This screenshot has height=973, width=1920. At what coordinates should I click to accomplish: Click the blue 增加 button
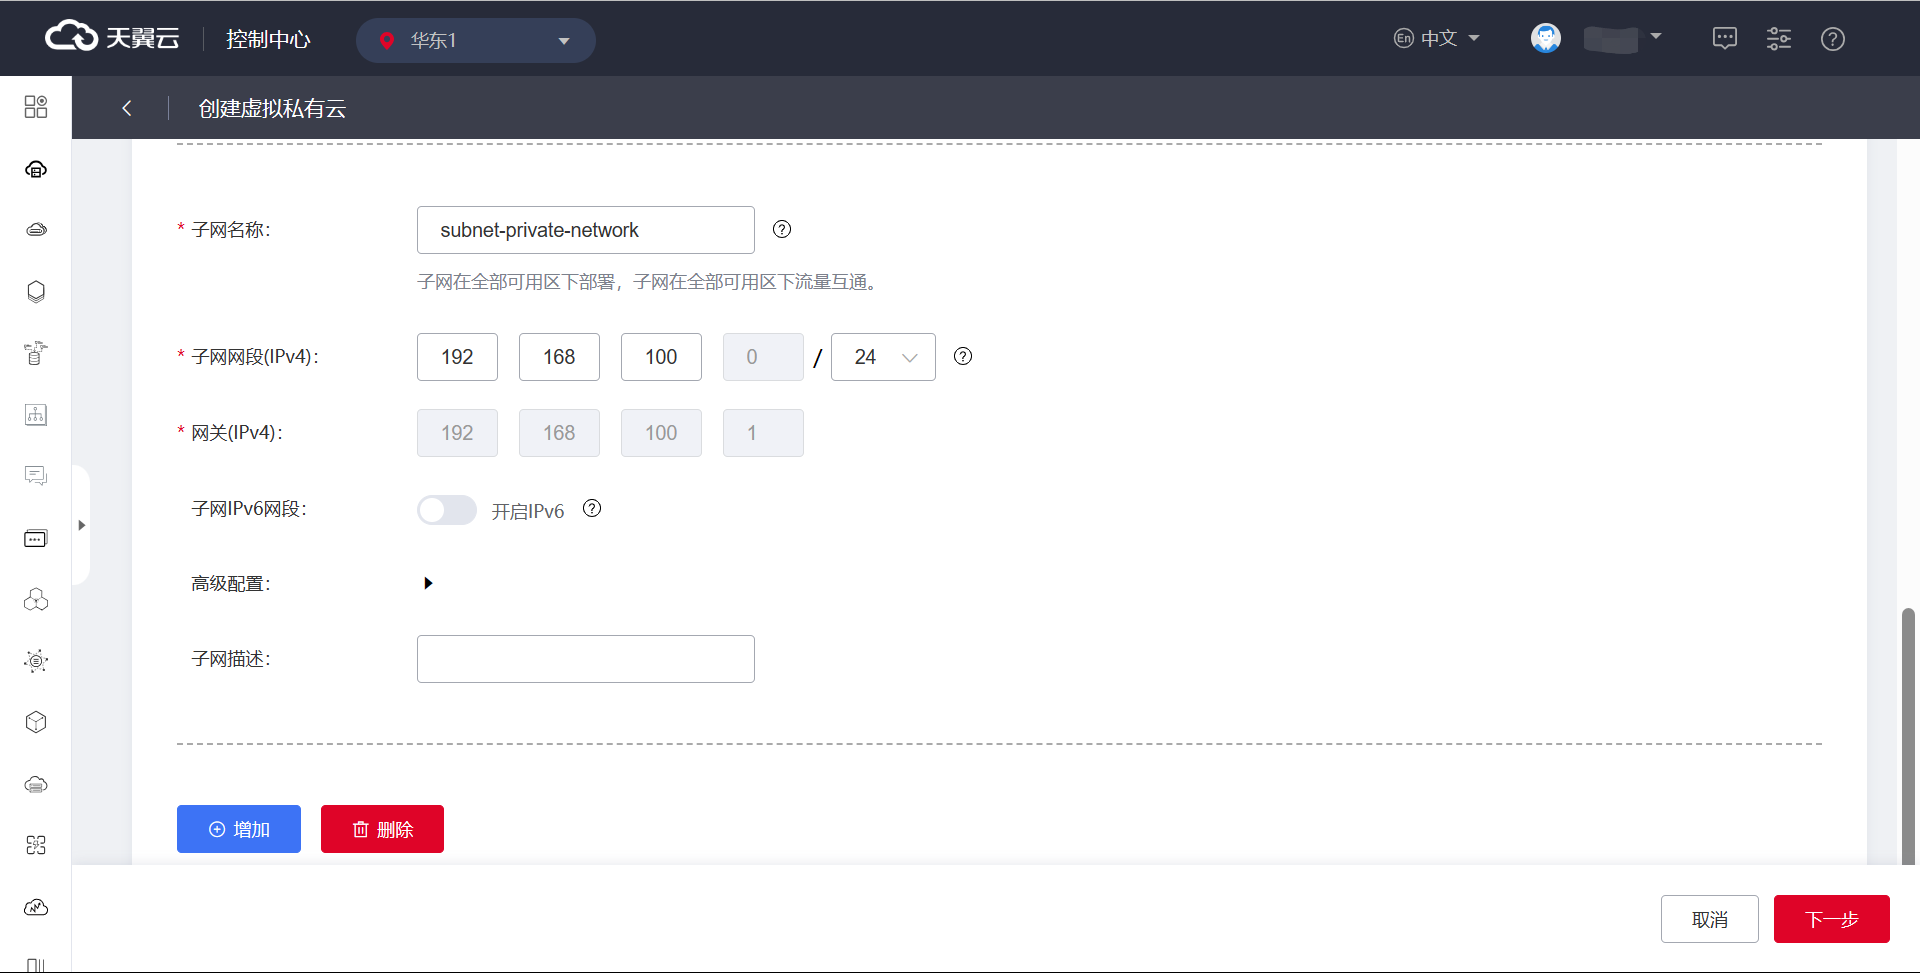coord(239,829)
